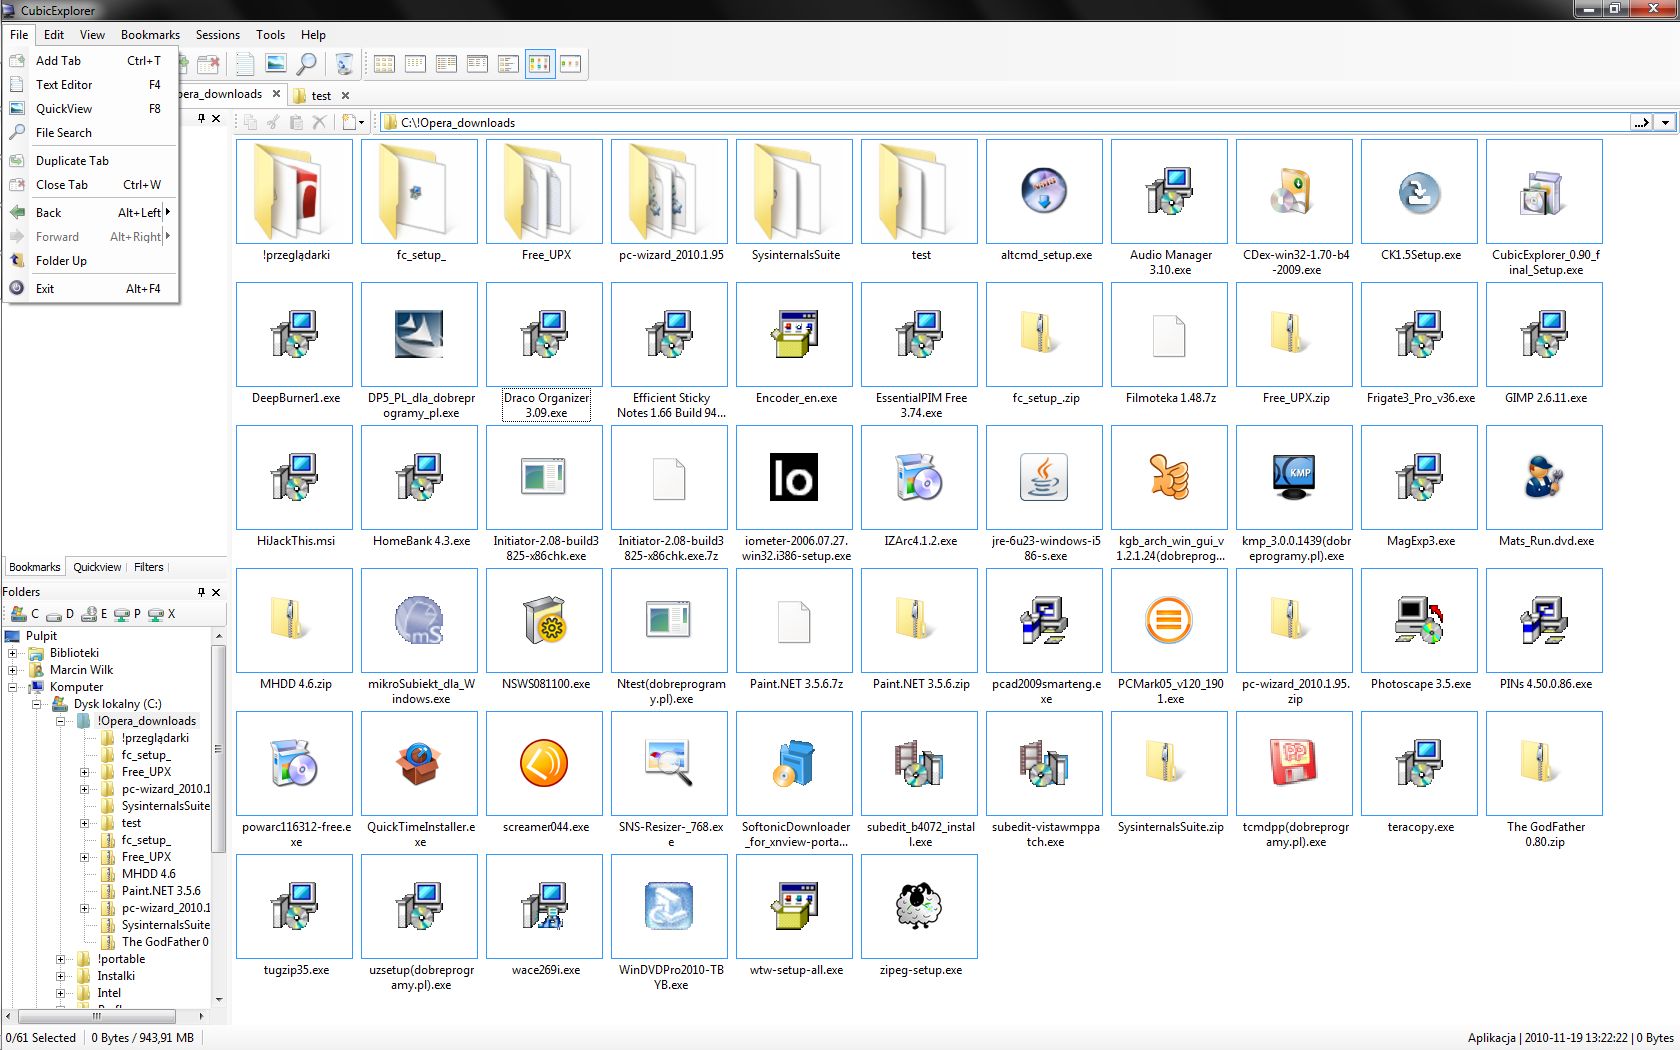Pin the Folders panel

pyautogui.click(x=201, y=592)
